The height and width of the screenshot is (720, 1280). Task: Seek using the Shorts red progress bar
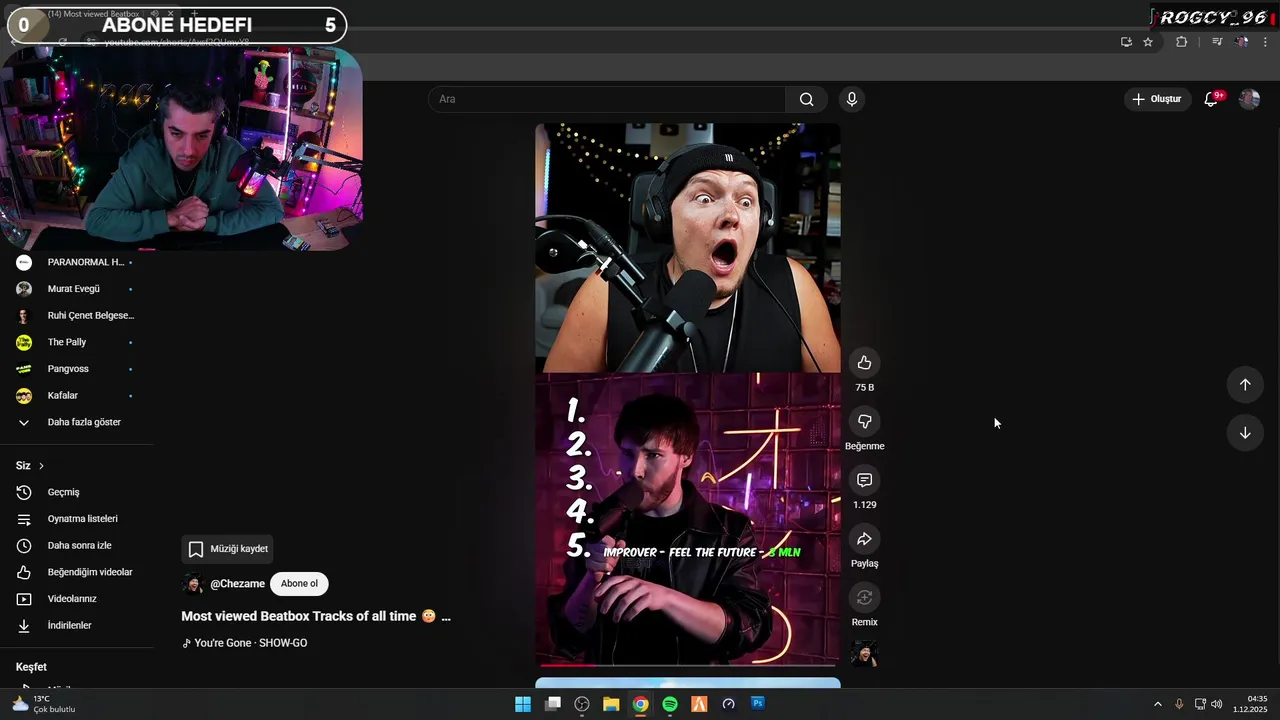[x=688, y=664]
